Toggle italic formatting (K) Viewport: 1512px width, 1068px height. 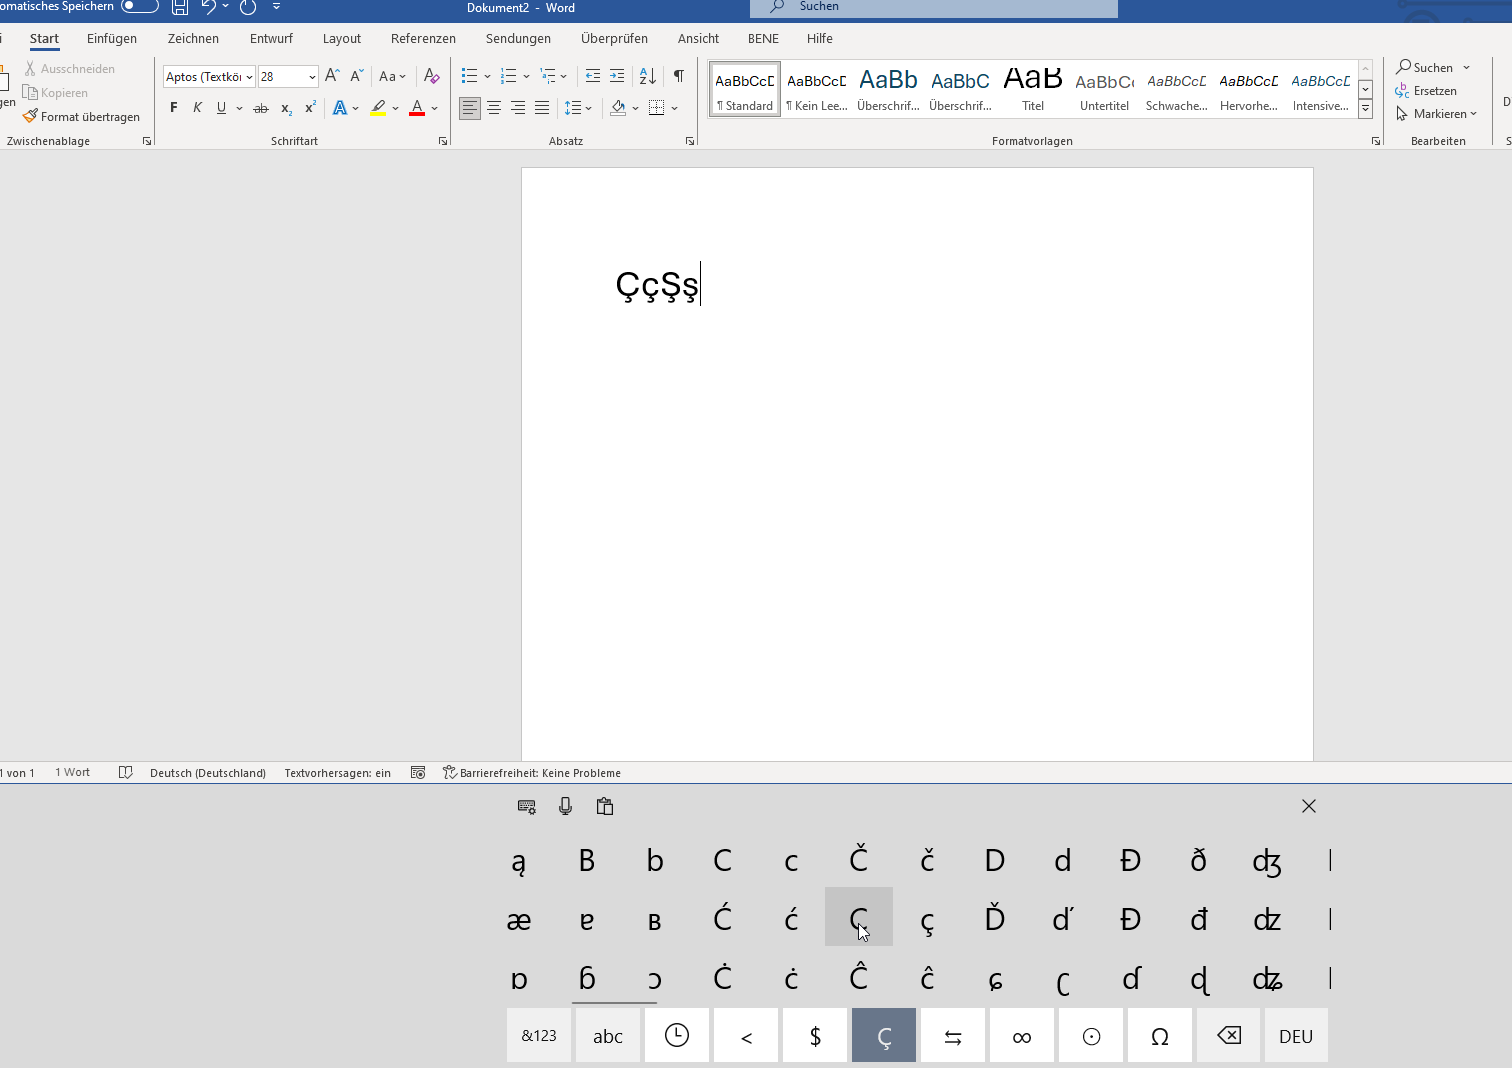(x=197, y=108)
